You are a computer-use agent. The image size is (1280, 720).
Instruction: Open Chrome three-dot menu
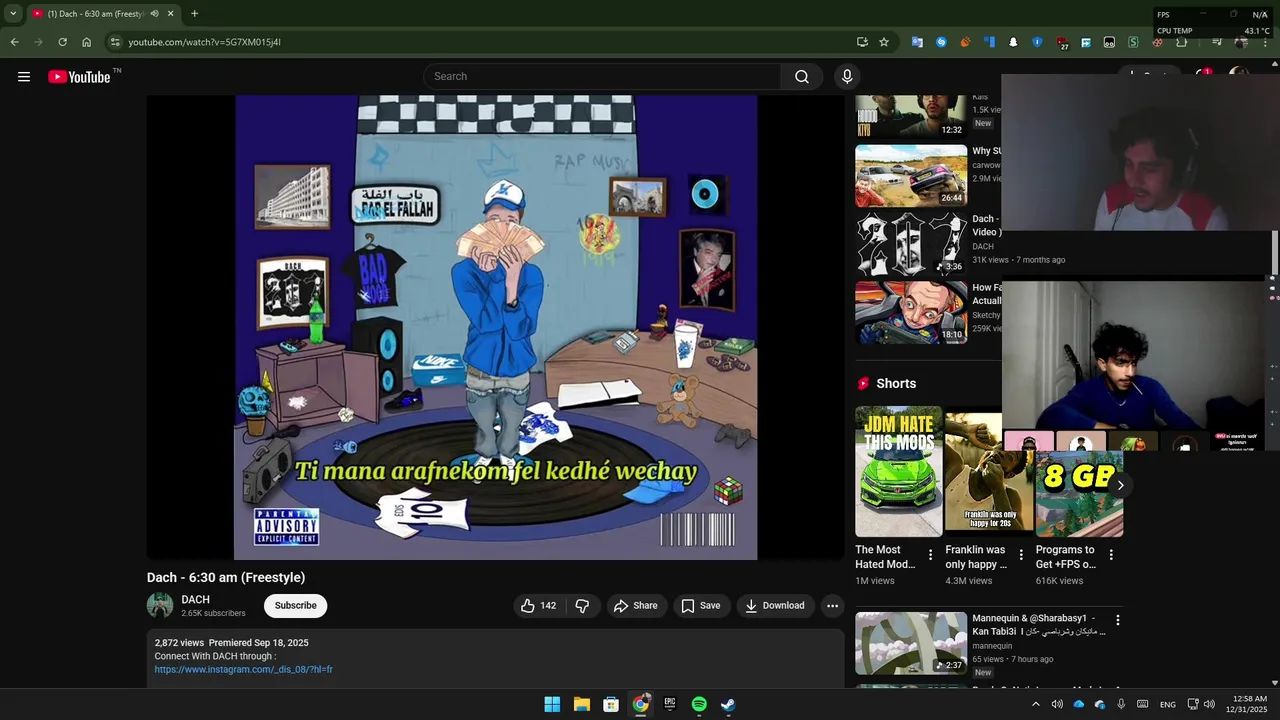[1266, 42]
